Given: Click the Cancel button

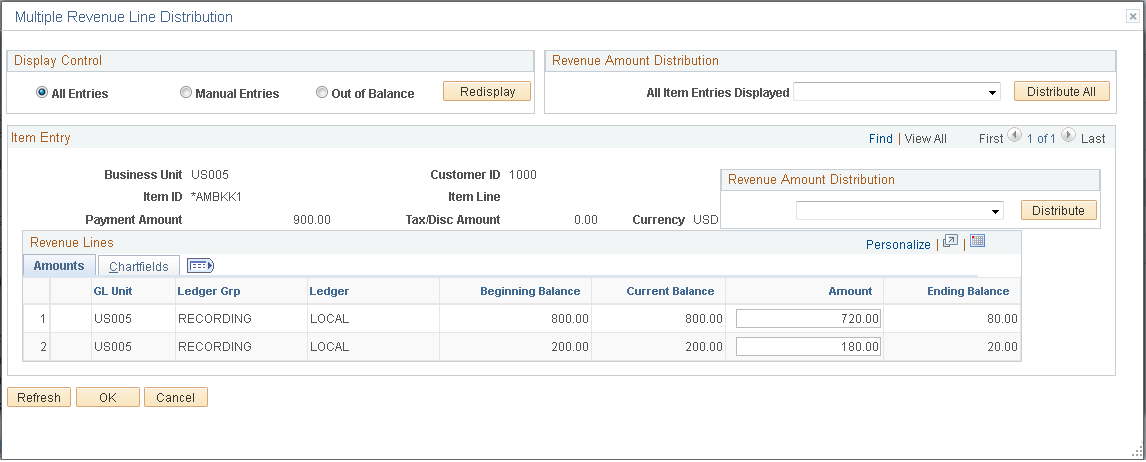Looking at the screenshot, I should click(x=176, y=397).
